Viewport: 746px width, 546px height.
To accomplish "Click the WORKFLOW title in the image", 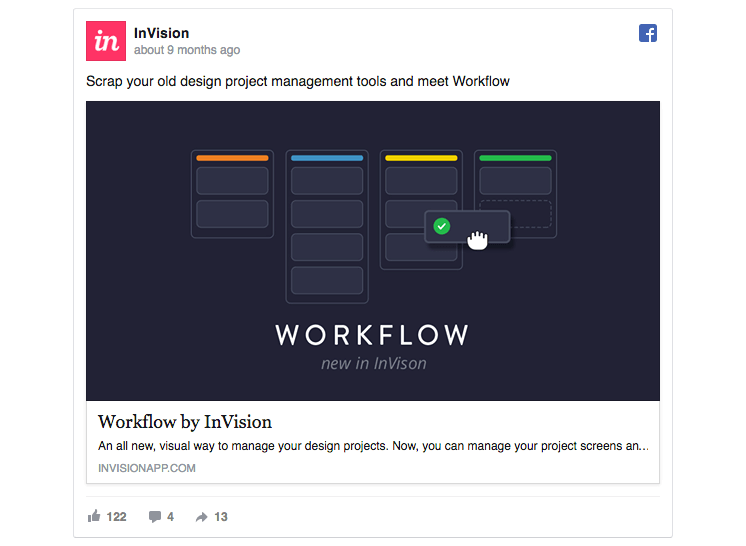I will coord(372,335).
